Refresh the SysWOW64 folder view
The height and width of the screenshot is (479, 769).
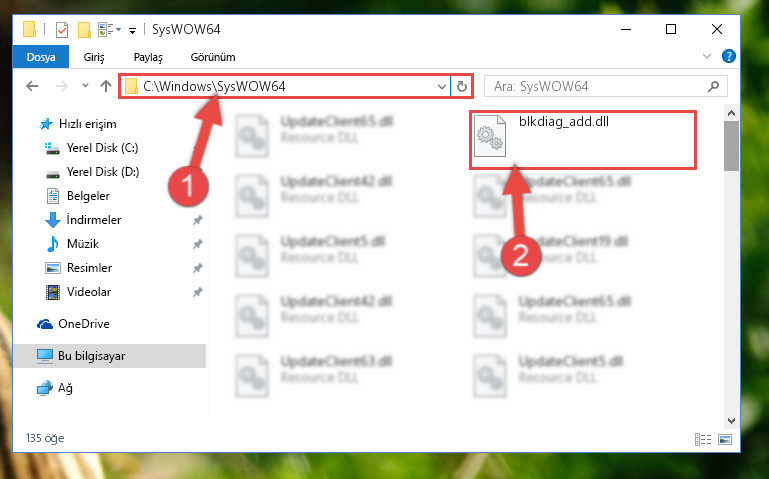[461, 87]
